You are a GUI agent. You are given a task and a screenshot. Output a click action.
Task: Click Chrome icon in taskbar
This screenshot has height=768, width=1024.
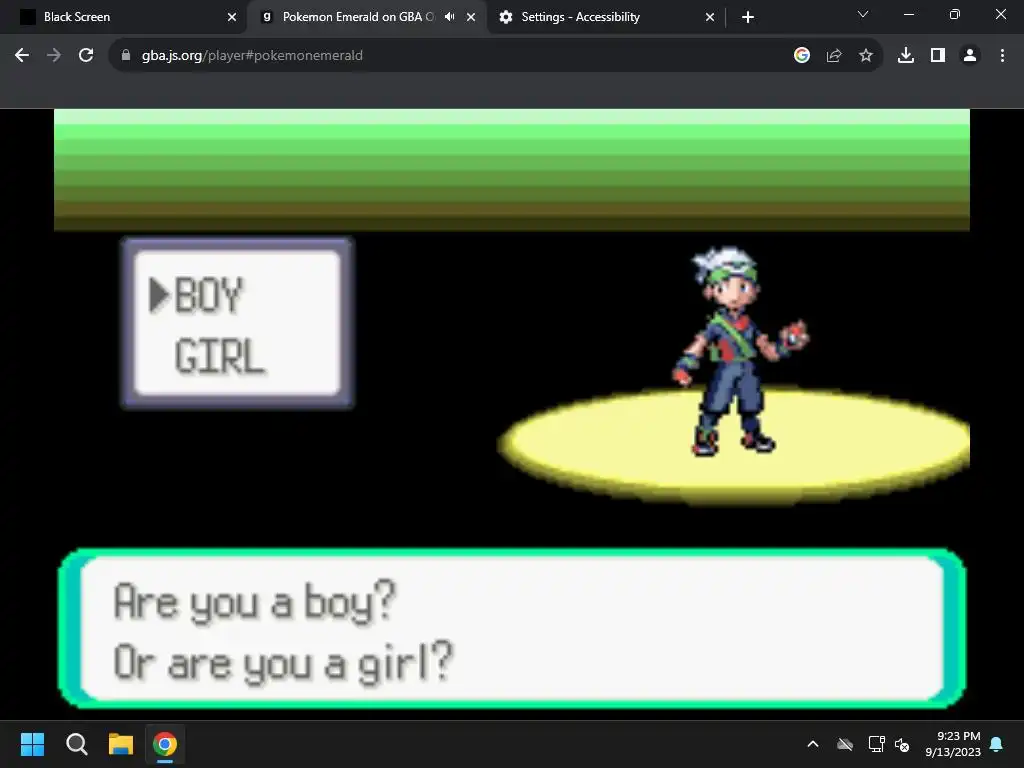point(165,744)
